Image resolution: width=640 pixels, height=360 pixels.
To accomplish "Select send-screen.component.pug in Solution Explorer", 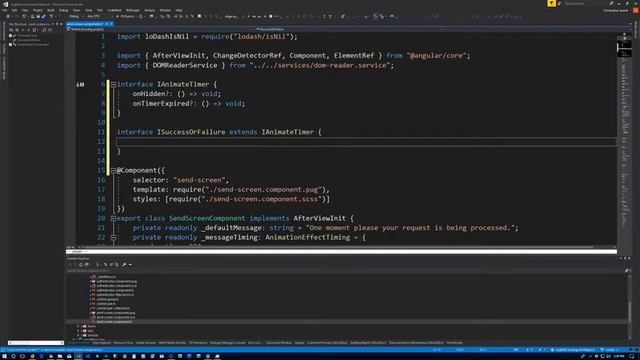I will point(116,313).
